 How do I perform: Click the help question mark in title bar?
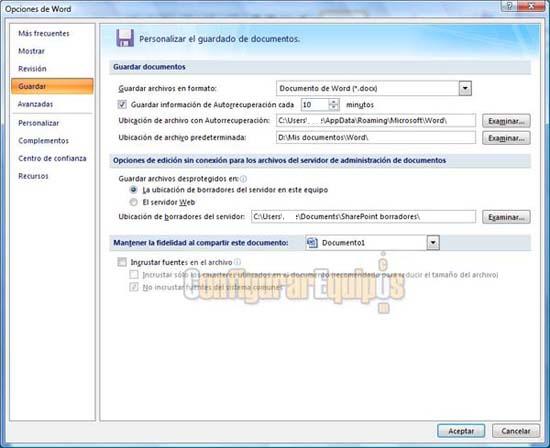(510, 6)
